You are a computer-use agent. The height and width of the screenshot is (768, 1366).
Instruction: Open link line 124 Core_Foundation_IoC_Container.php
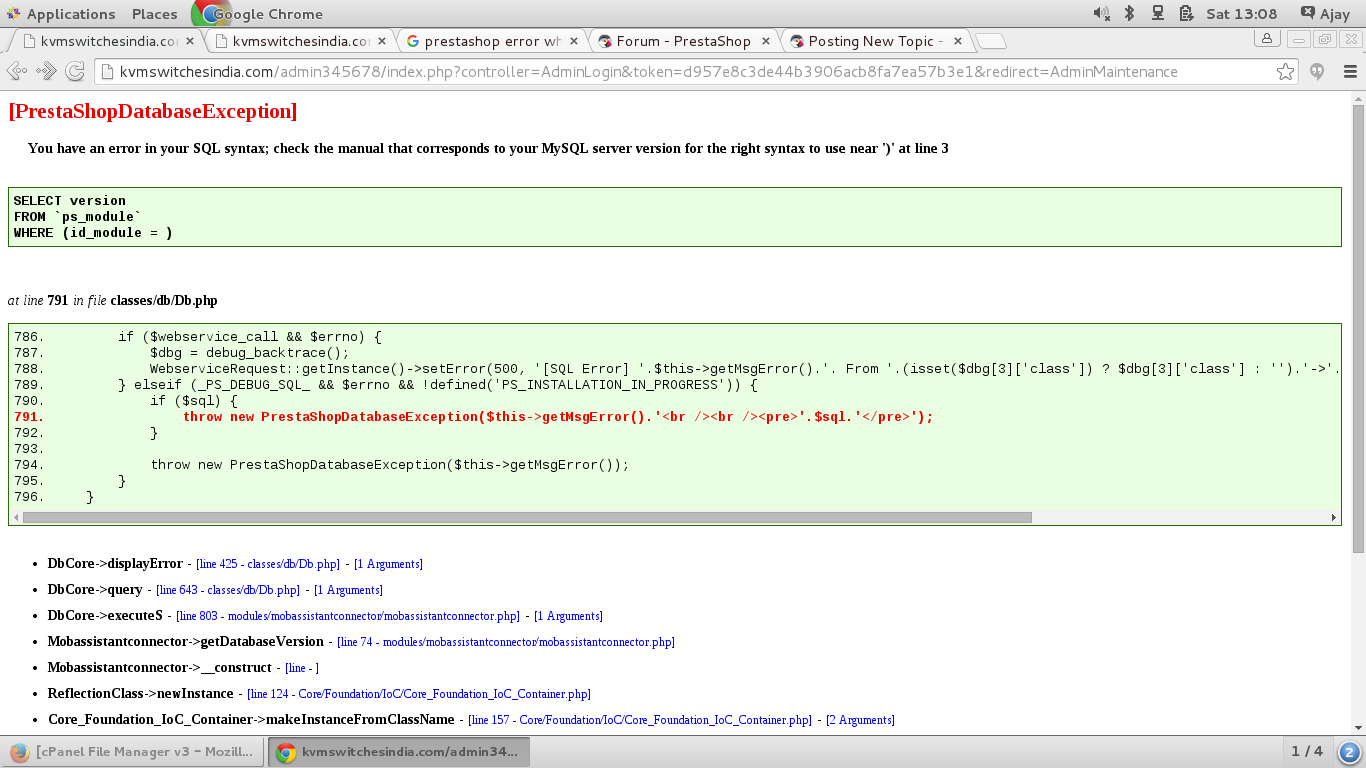[418, 694]
